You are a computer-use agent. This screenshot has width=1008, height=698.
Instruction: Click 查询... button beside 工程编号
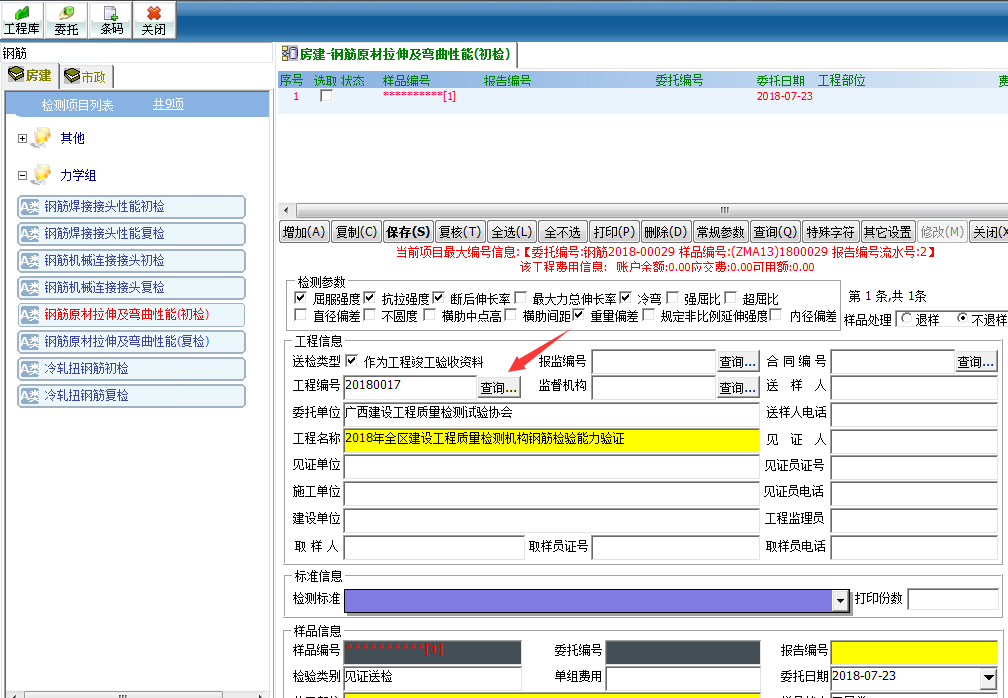coord(499,388)
